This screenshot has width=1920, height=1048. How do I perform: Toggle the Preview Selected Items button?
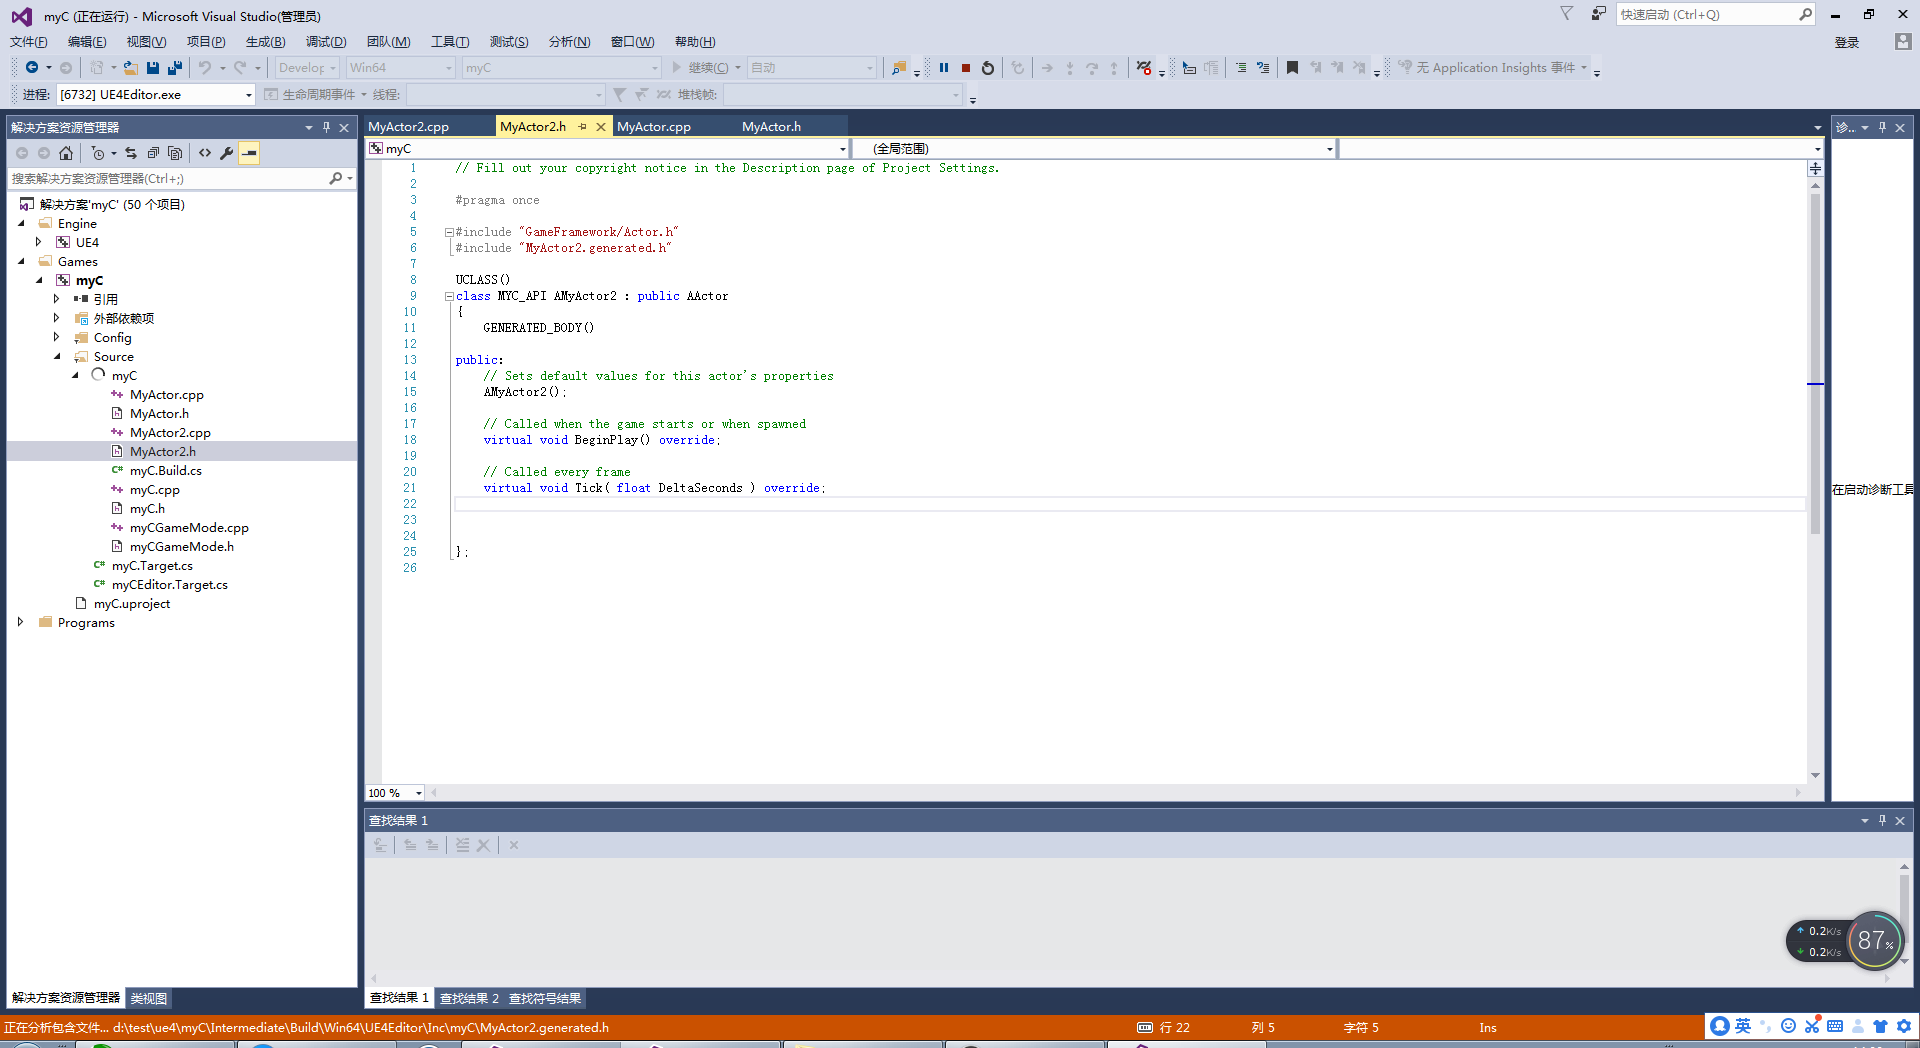click(249, 153)
